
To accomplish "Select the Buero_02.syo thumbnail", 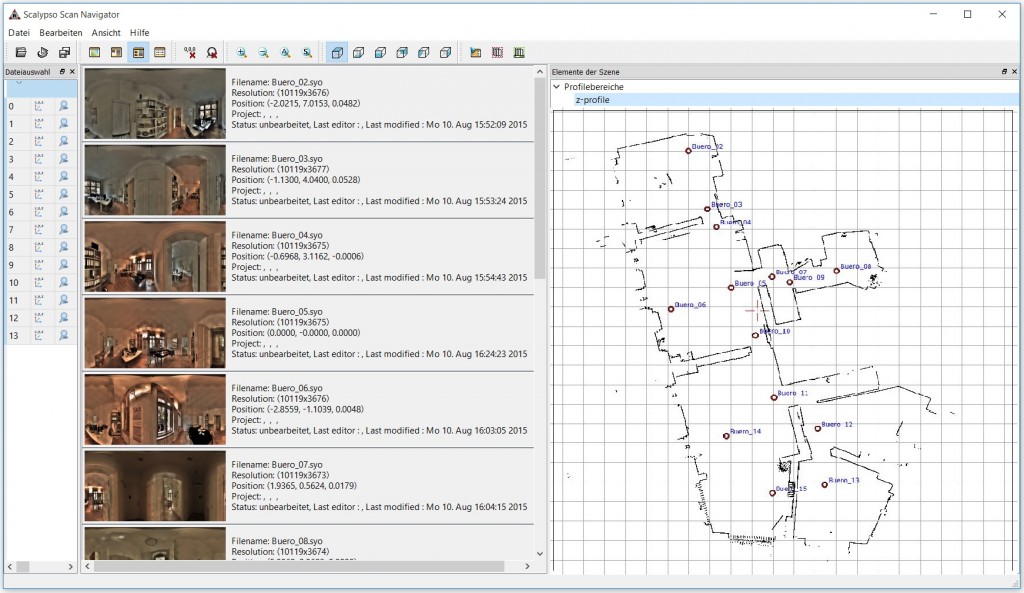I will pos(155,104).
